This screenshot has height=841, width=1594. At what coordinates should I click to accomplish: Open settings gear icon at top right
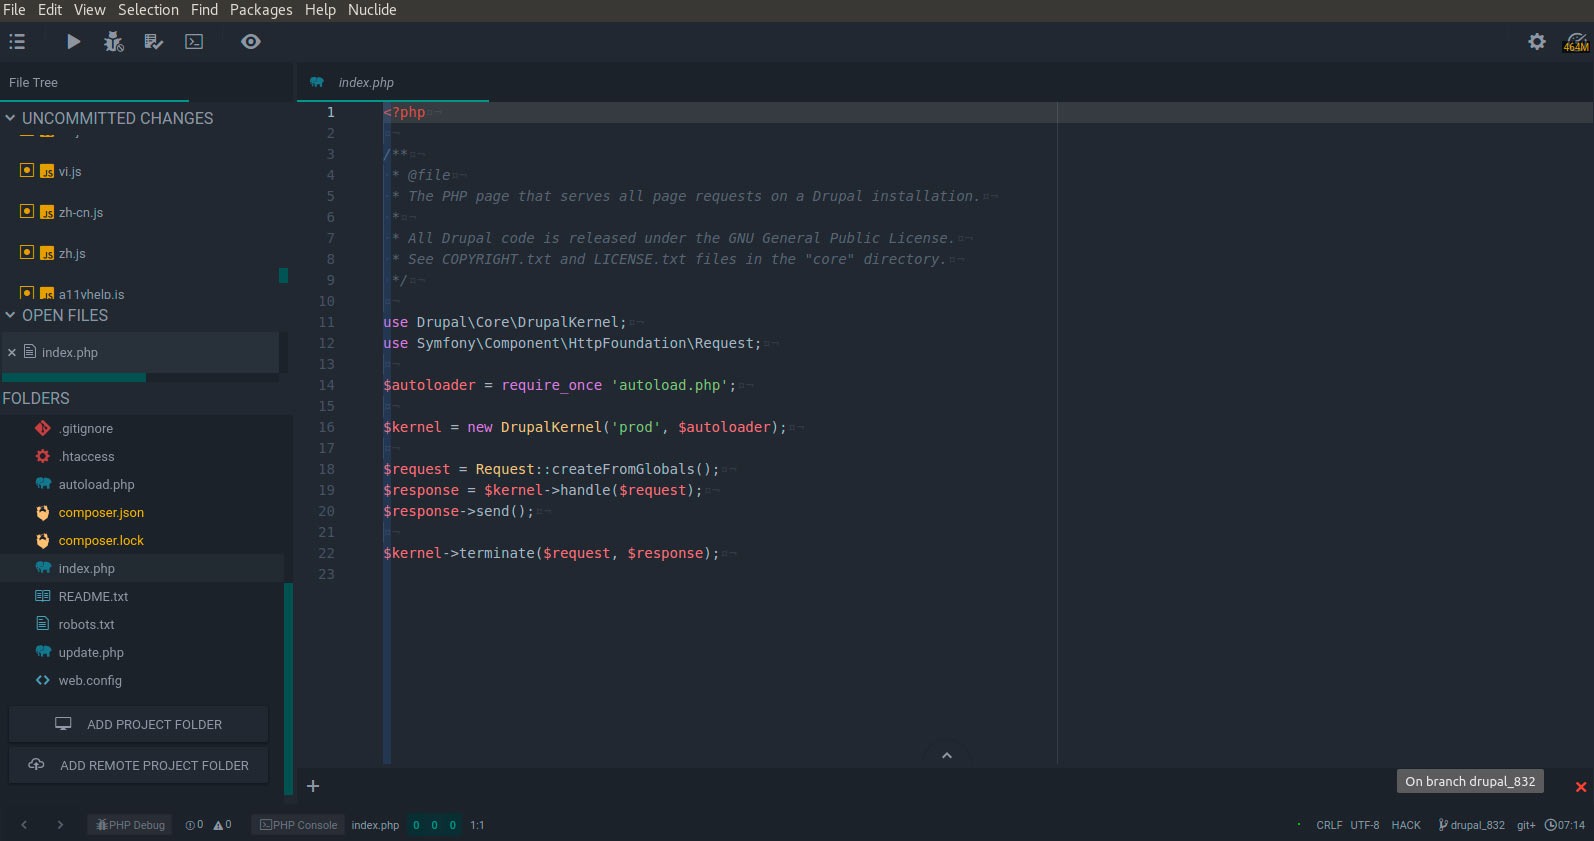pos(1537,42)
